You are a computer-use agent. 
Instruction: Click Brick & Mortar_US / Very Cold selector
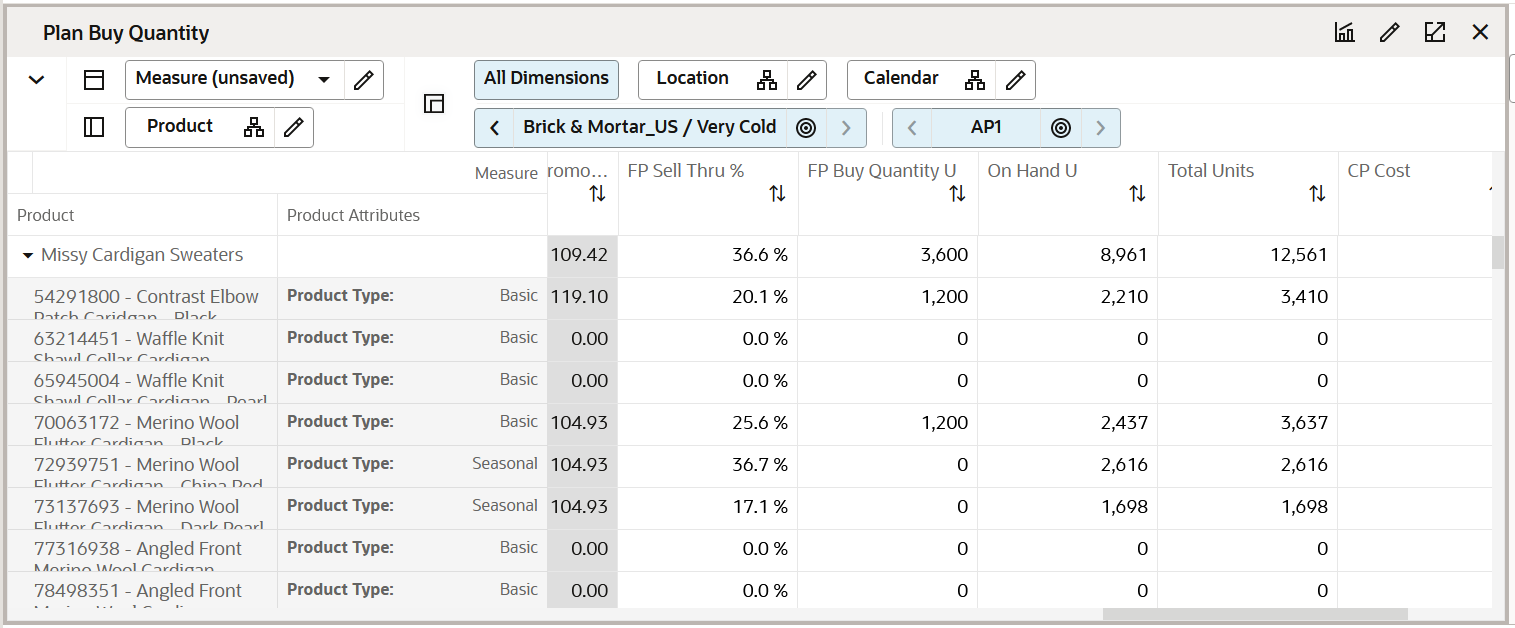(650, 128)
